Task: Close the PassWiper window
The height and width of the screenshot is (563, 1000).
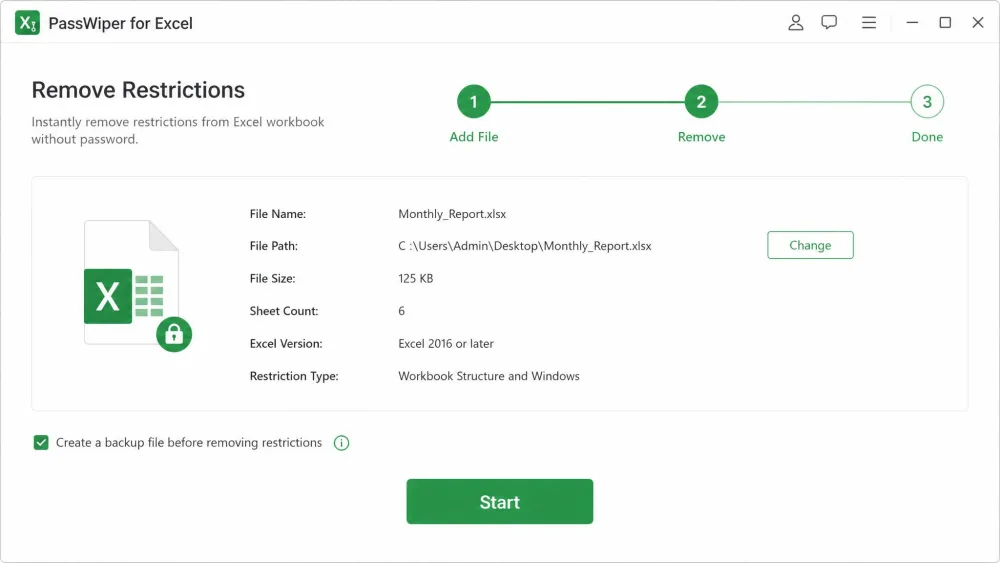Action: (x=978, y=23)
